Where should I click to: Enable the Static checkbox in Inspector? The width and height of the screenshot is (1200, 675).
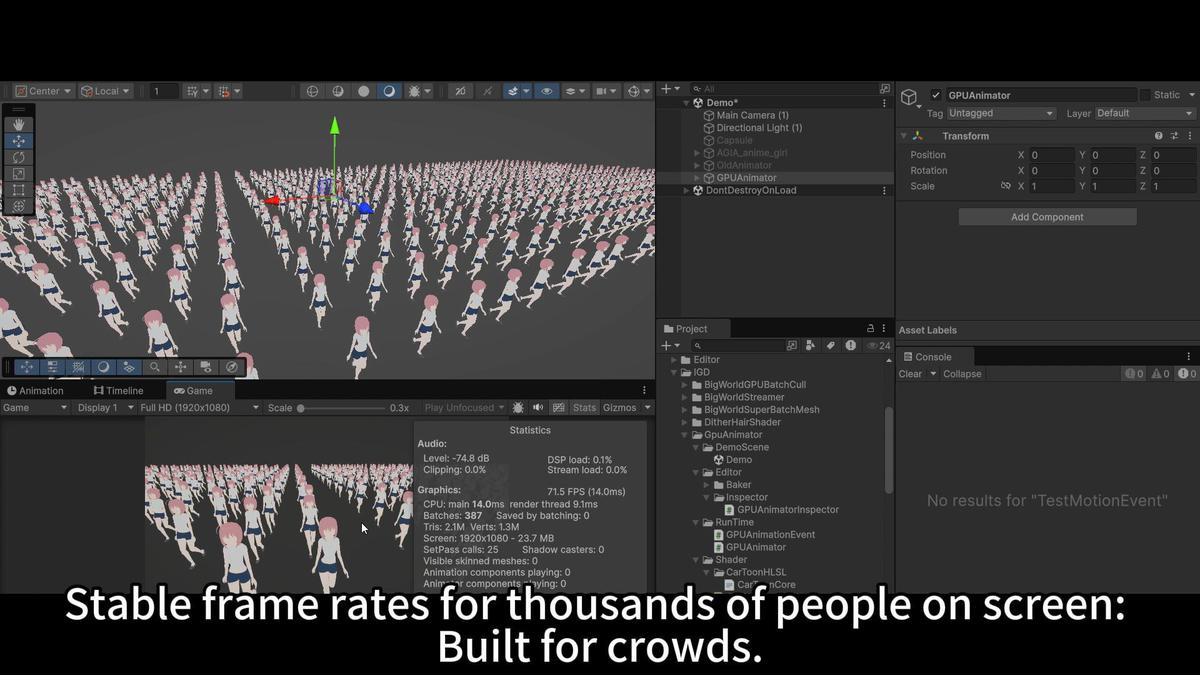pos(1145,95)
